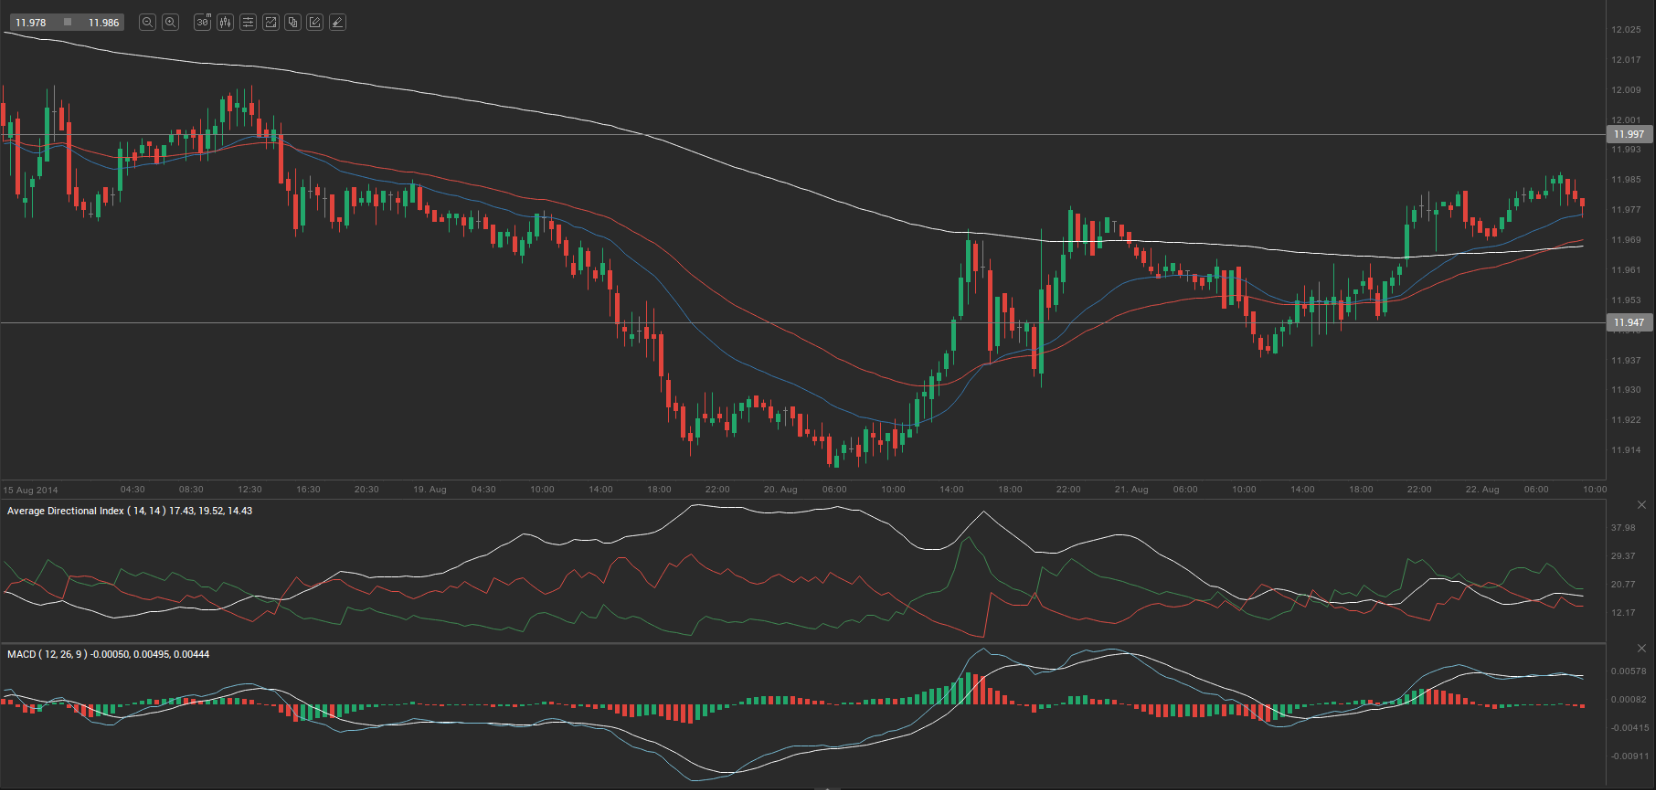Click the copy chart duplicate icon
Viewport: 1656px width, 790px height.
click(x=292, y=22)
